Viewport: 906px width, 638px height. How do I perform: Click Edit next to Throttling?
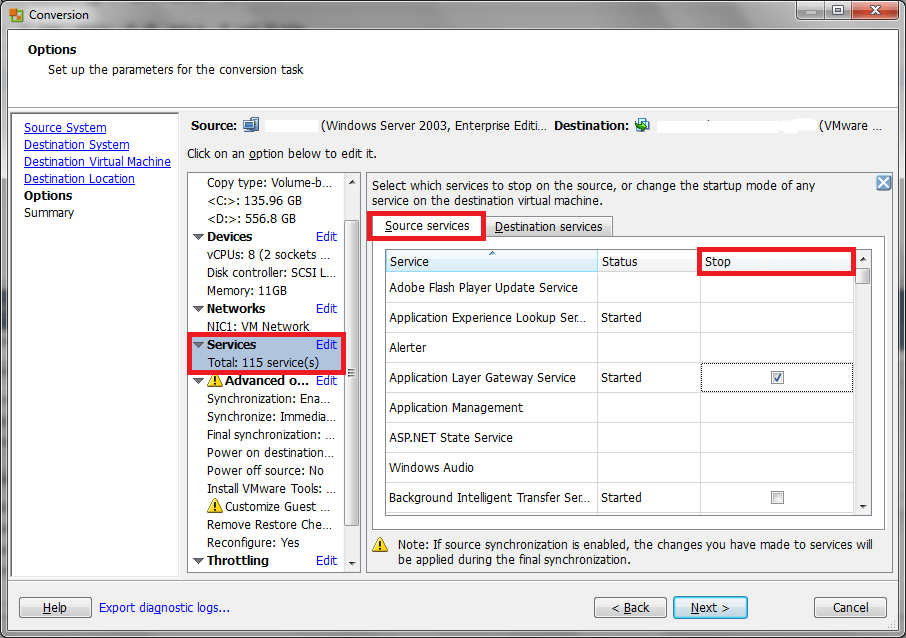[x=326, y=561]
